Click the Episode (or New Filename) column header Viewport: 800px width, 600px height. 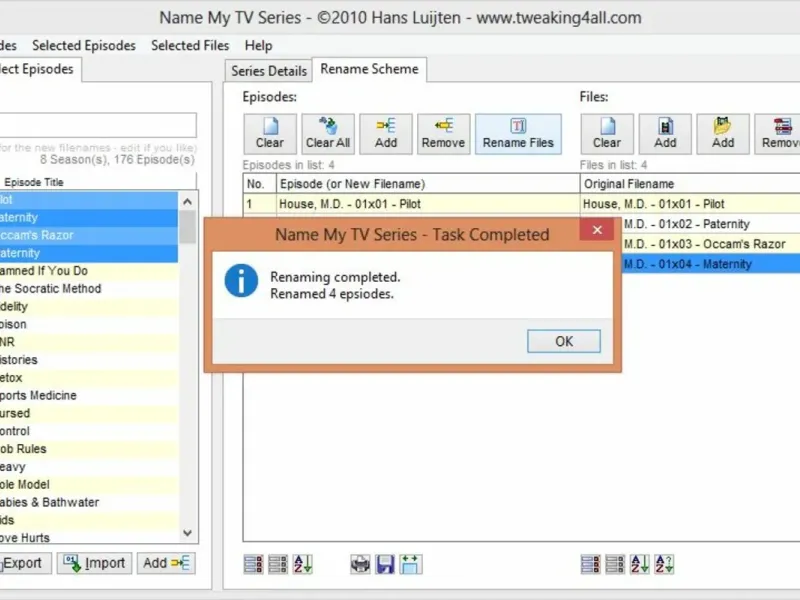pyautogui.click(x=428, y=184)
